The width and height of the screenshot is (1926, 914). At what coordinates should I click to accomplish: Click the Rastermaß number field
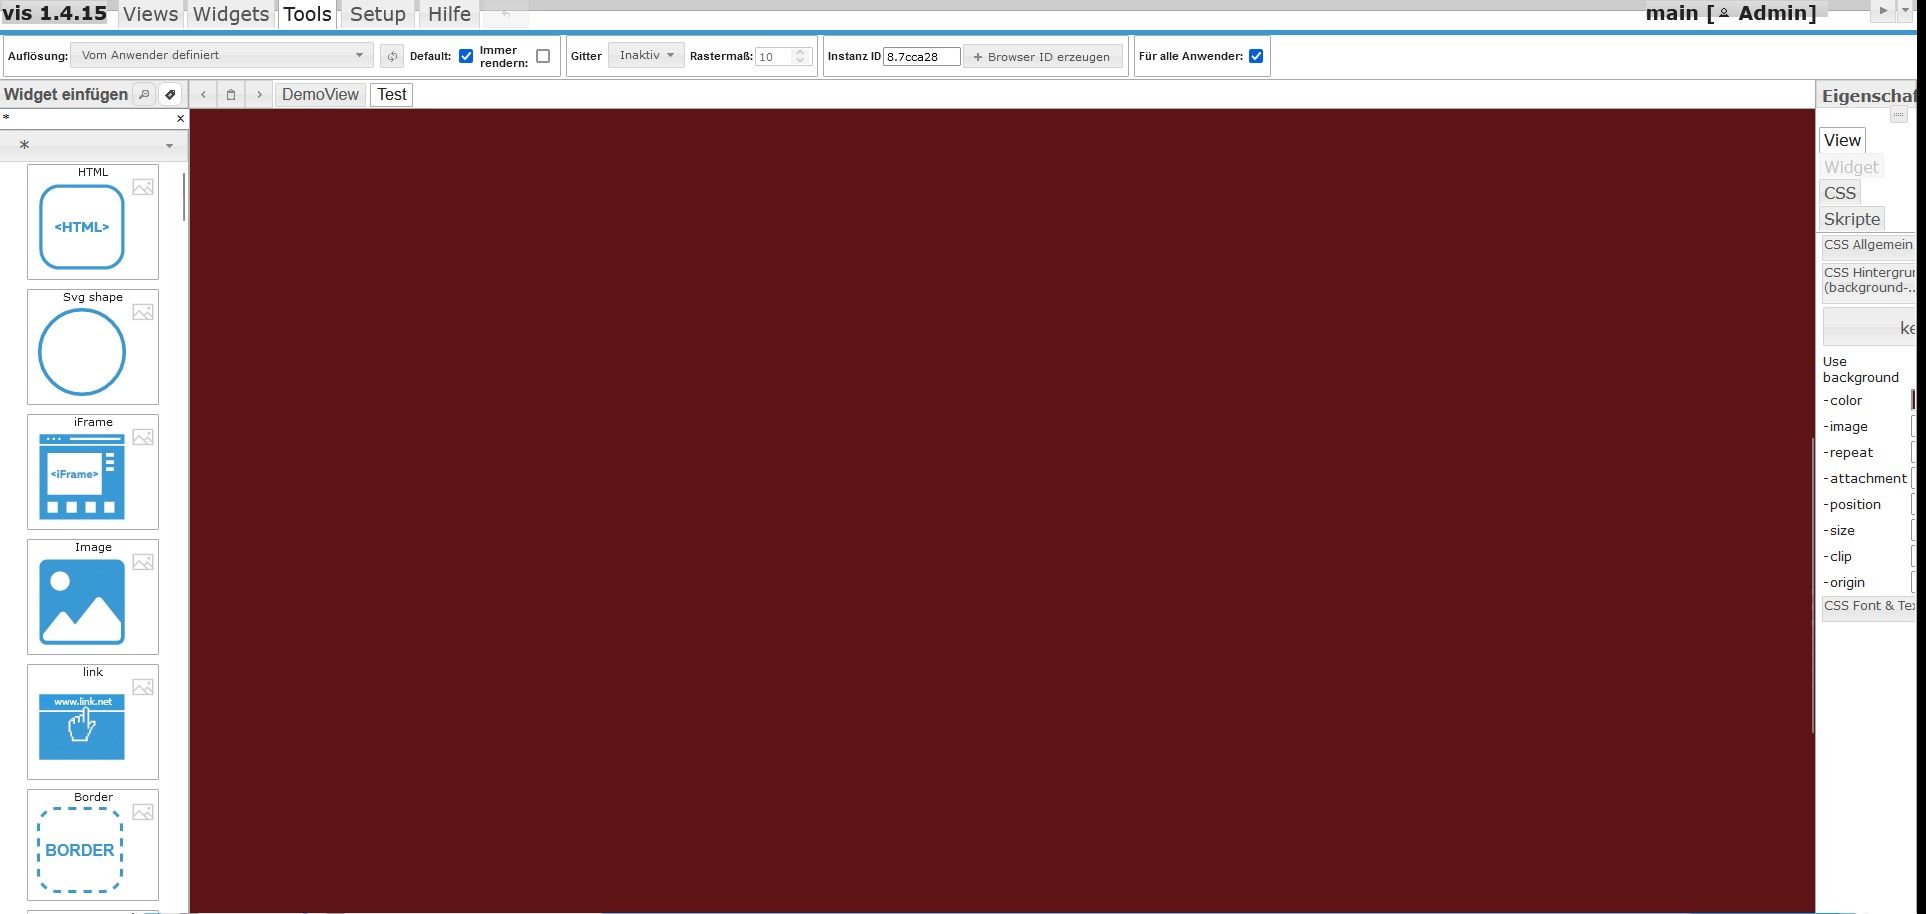774,57
